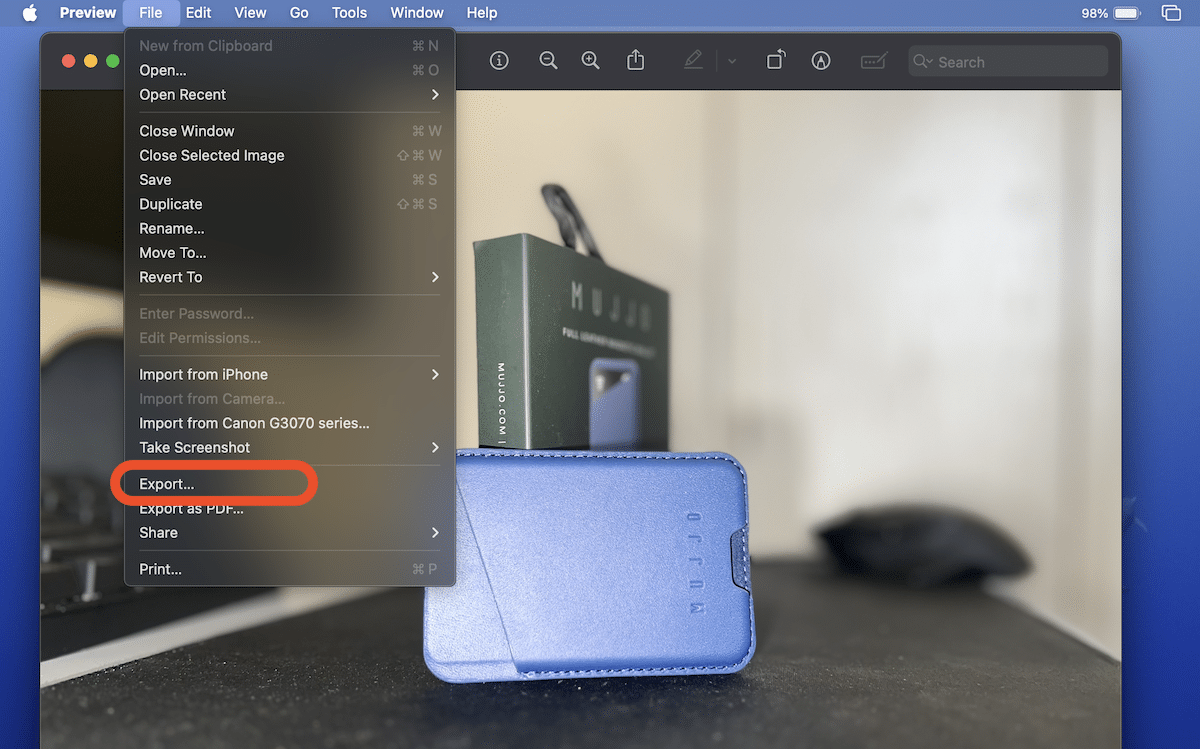Choose Export... from the File menu
The width and height of the screenshot is (1200, 749).
(x=290, y=484)
